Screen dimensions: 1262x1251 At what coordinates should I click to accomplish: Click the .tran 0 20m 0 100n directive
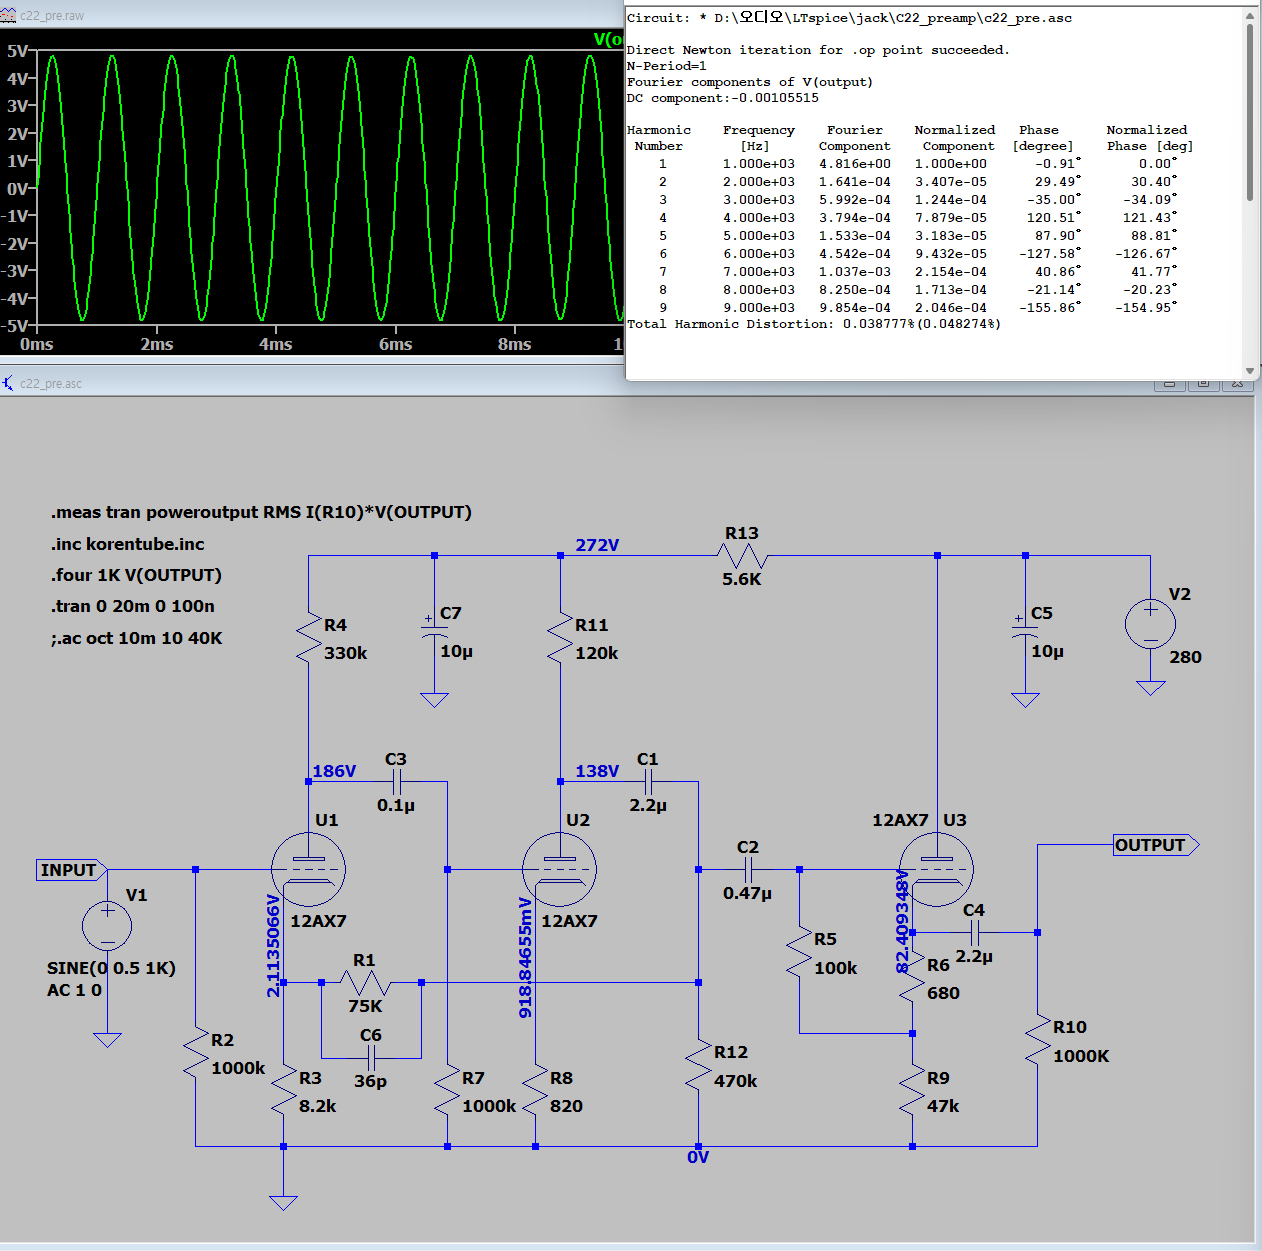pyautogui.click(x=133, y=606)
